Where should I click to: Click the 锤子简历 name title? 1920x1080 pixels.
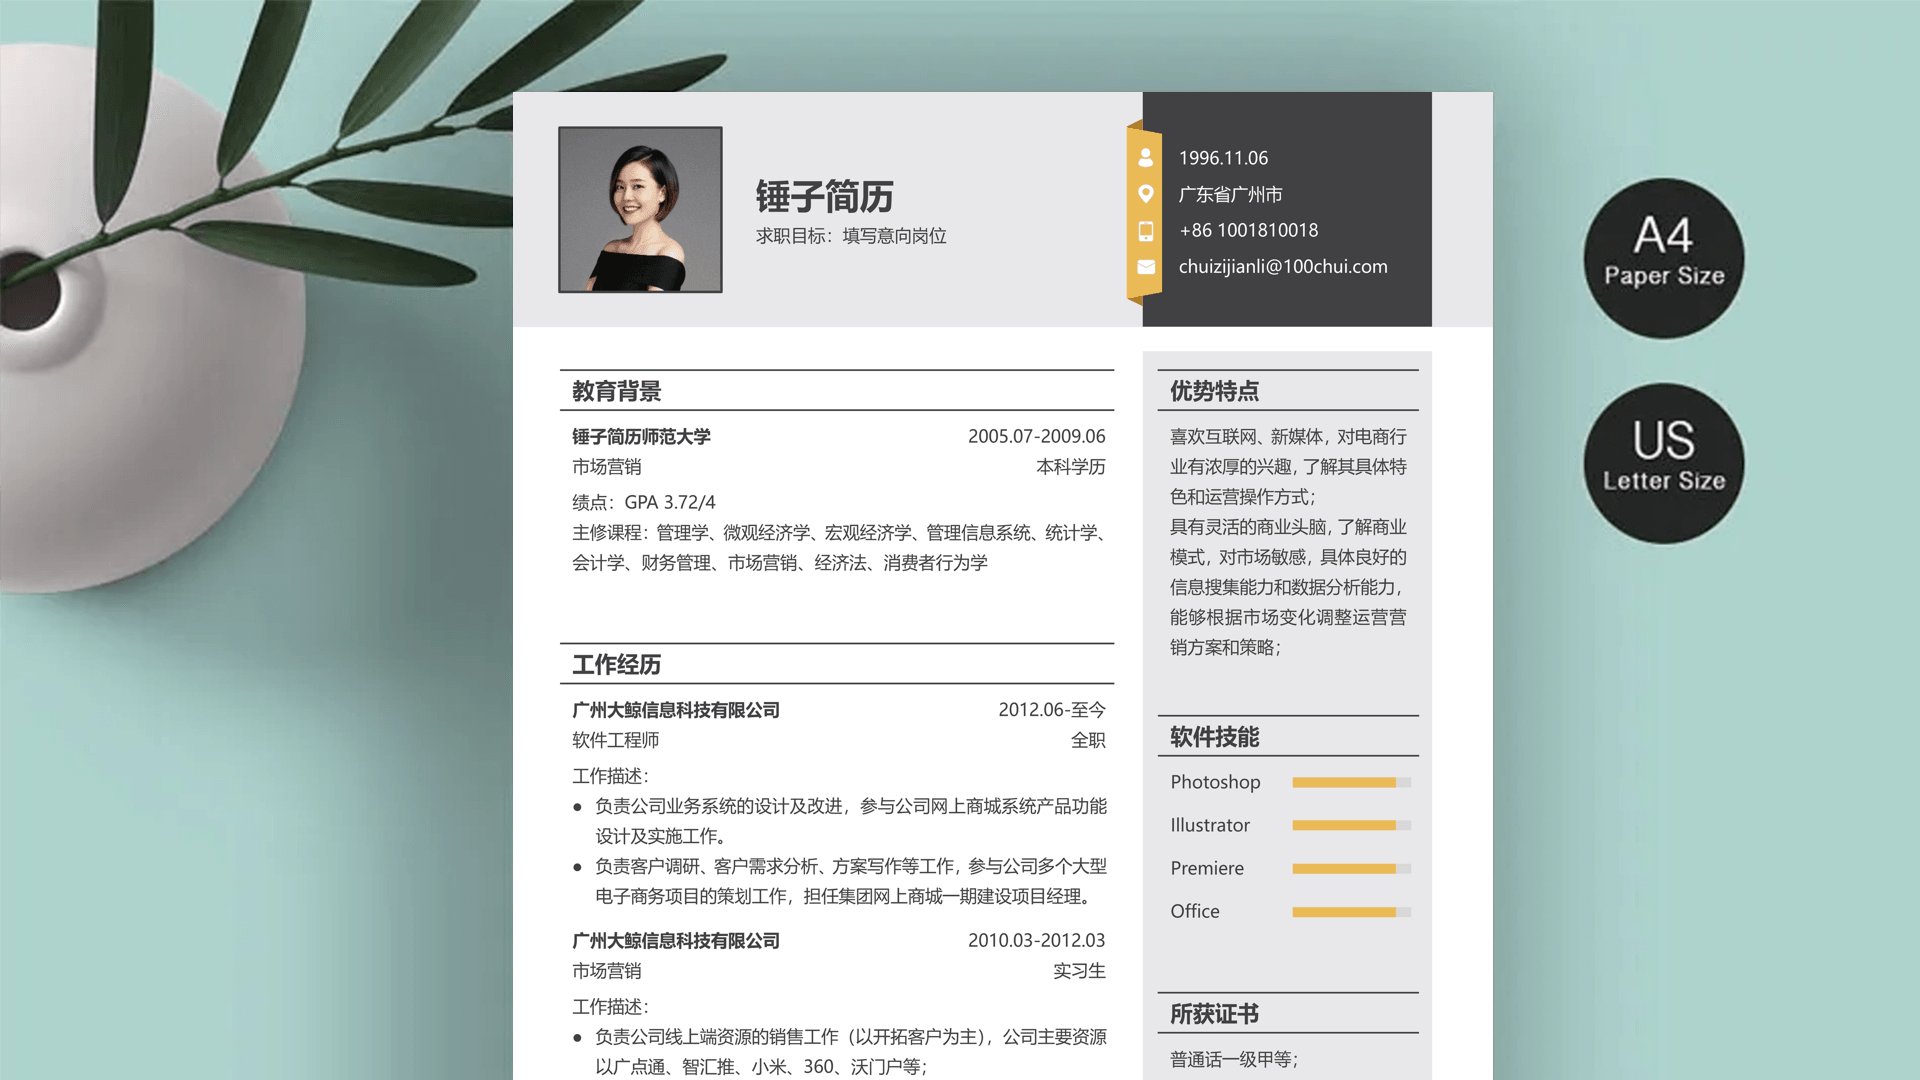[x=824, y=197]
